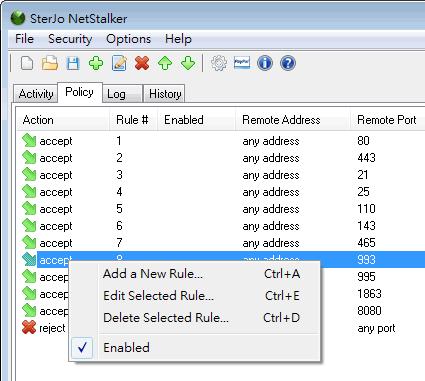Viewport: 425px width, 381px height.
Task: Move the rule up with green up arrow
Action: [x=165, y=63]
